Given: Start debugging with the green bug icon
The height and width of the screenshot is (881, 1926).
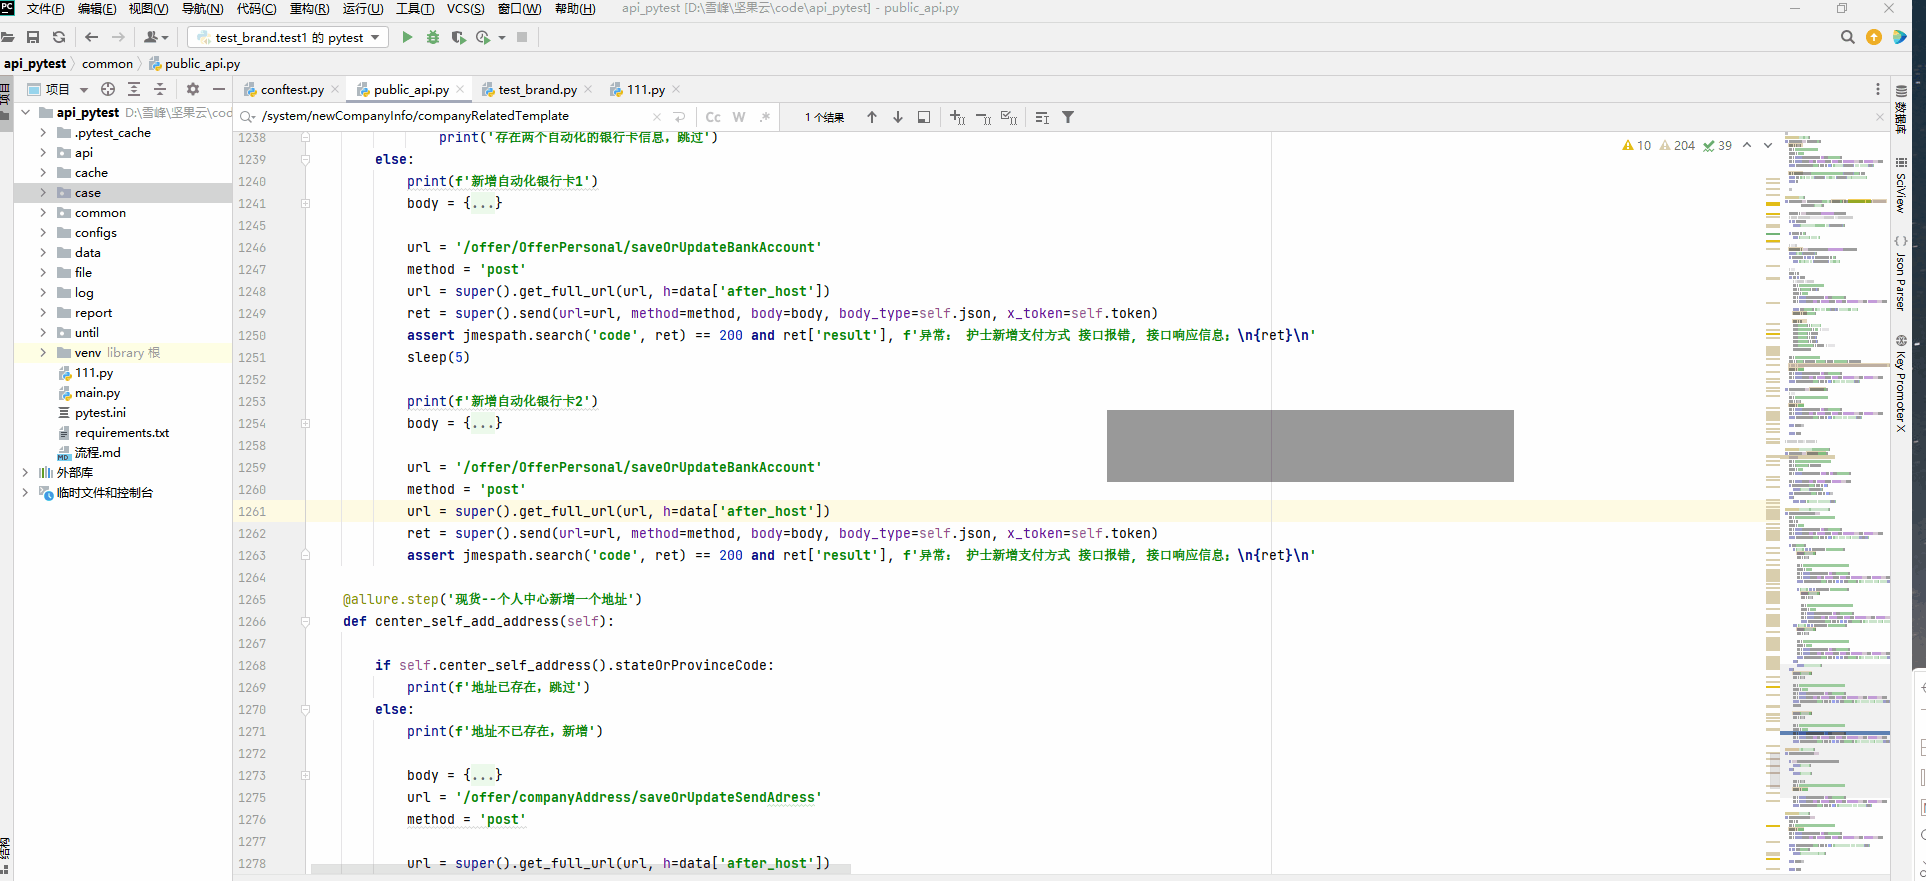Looking at the screenshot, I should [x=433, y=37].
